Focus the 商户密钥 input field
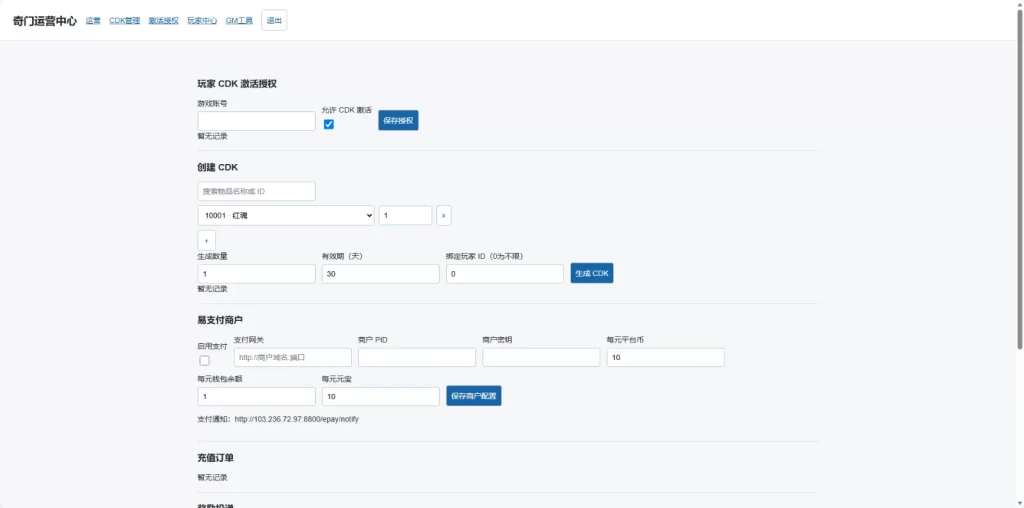The height and width of the screenshot is (508, 1024). 541,357
